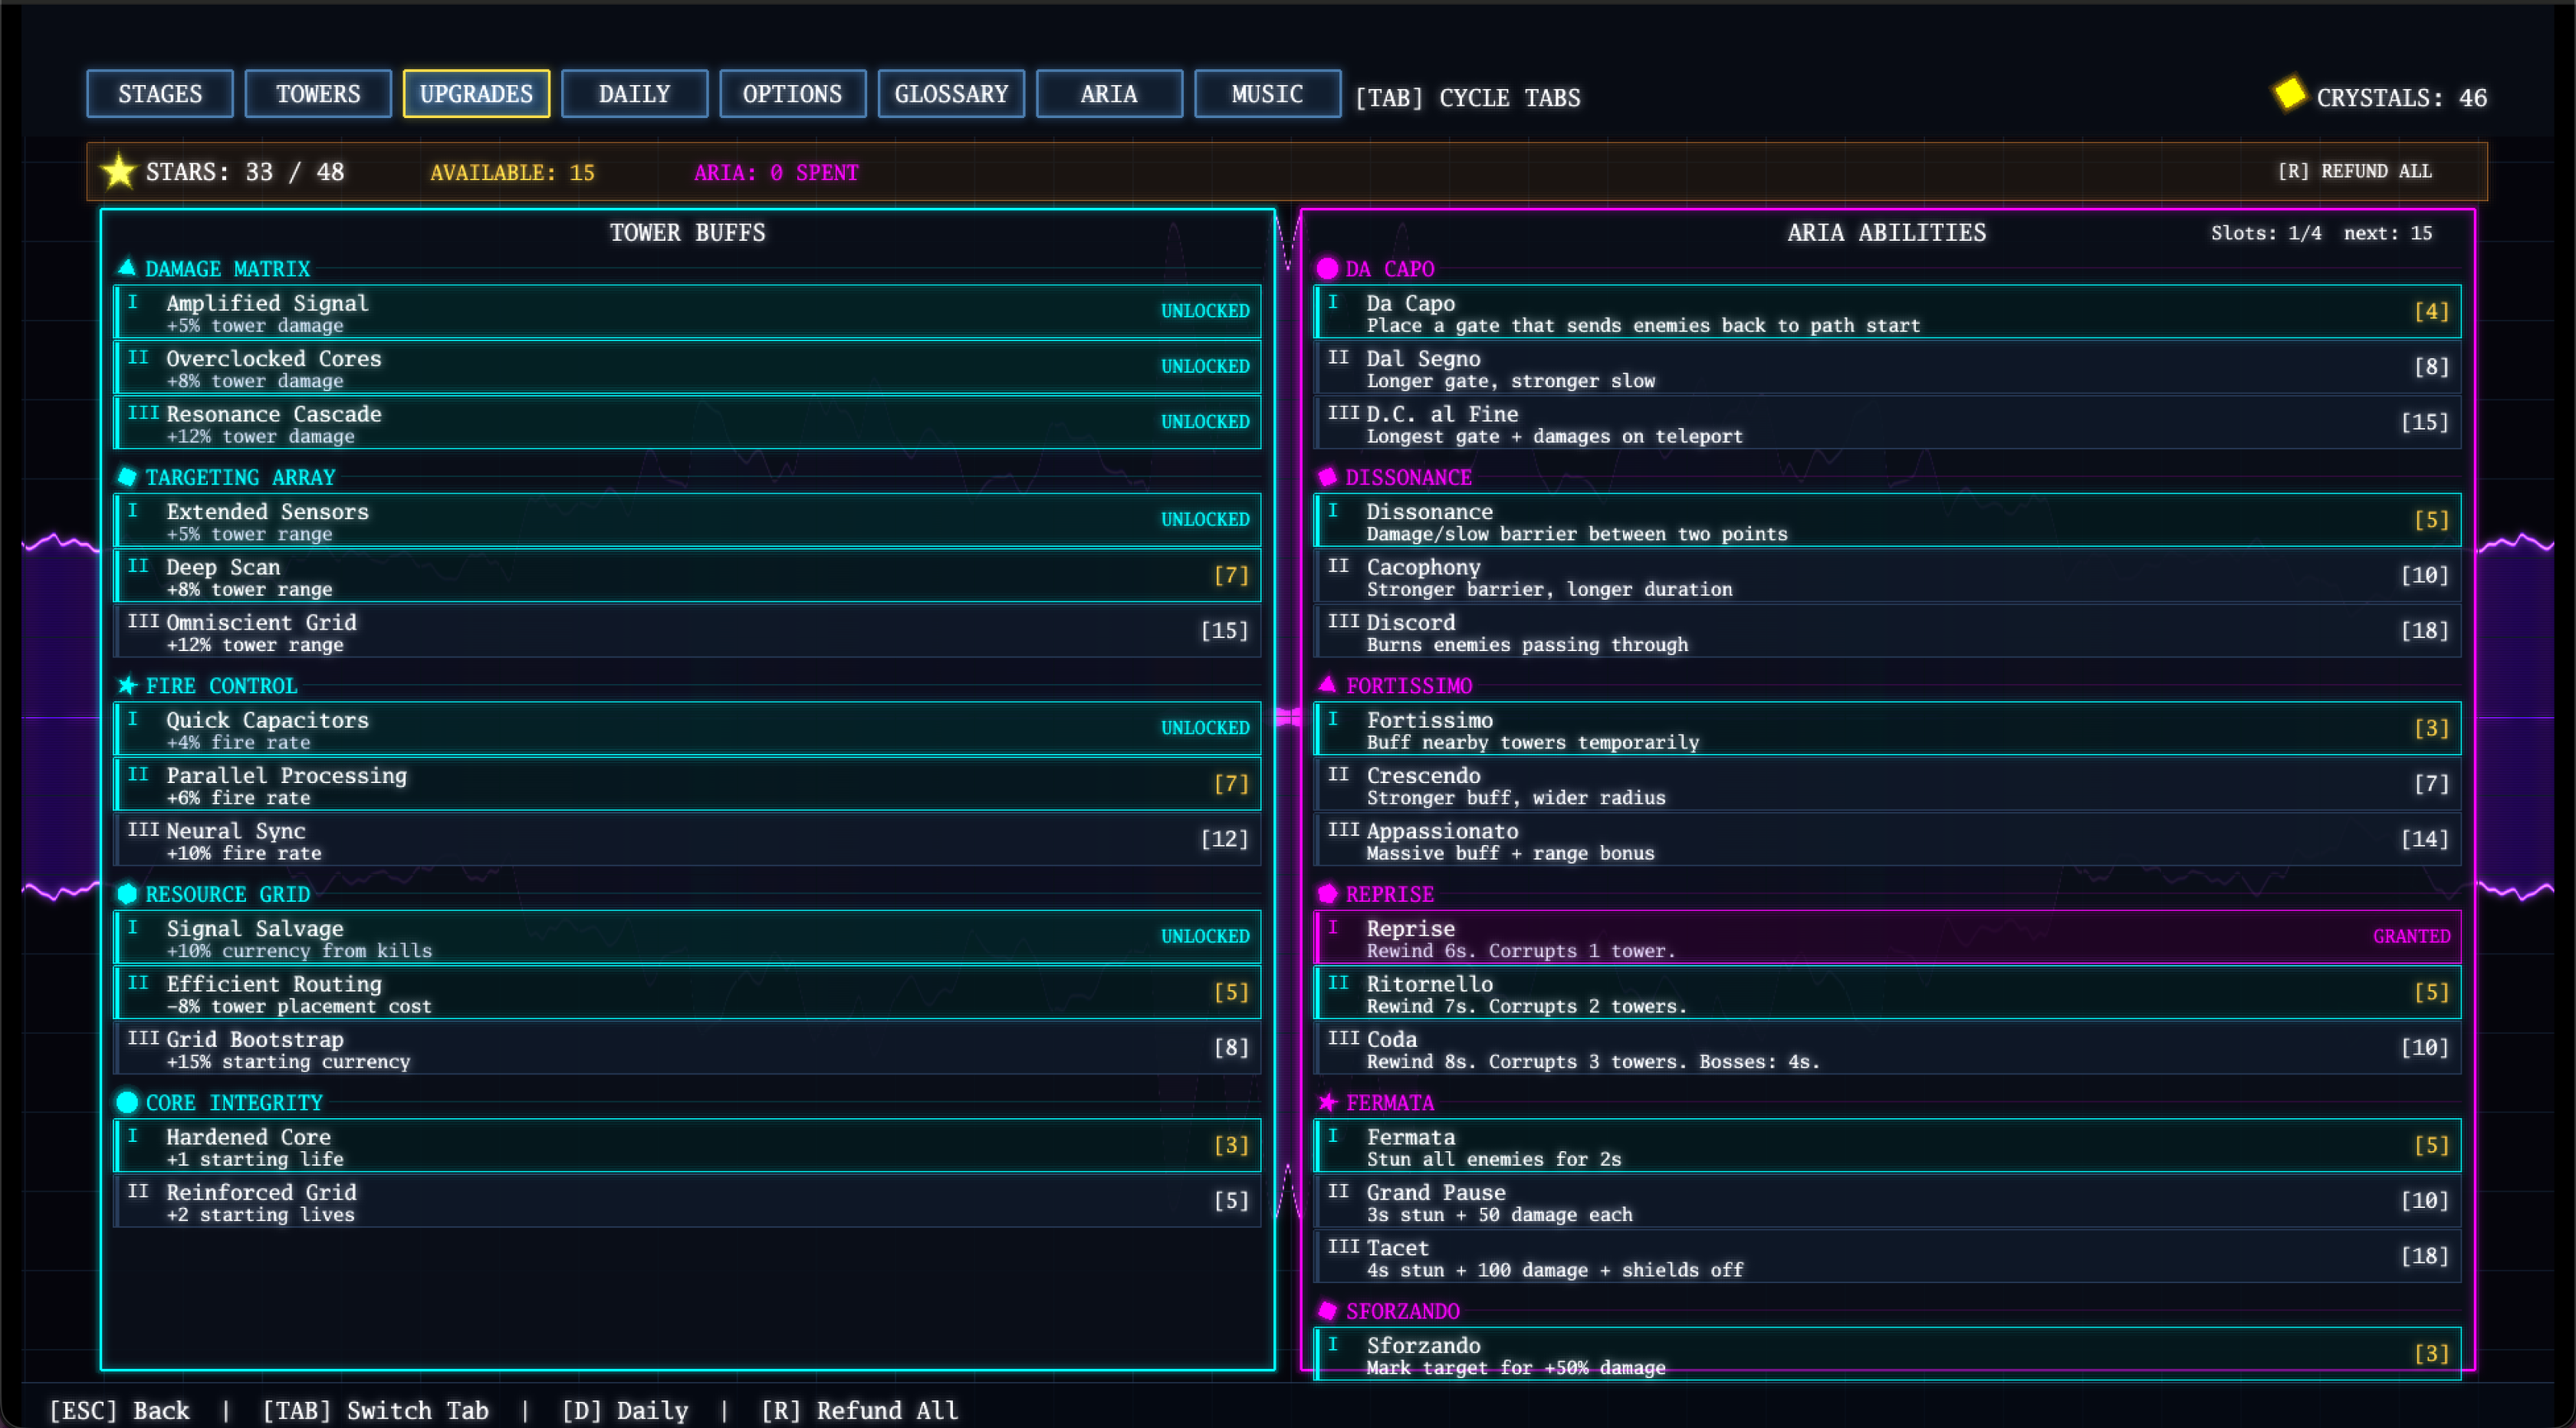2576x1428 pixels.
Task: Click the Core Integrity circle icon
Action: pos(127,1102)
